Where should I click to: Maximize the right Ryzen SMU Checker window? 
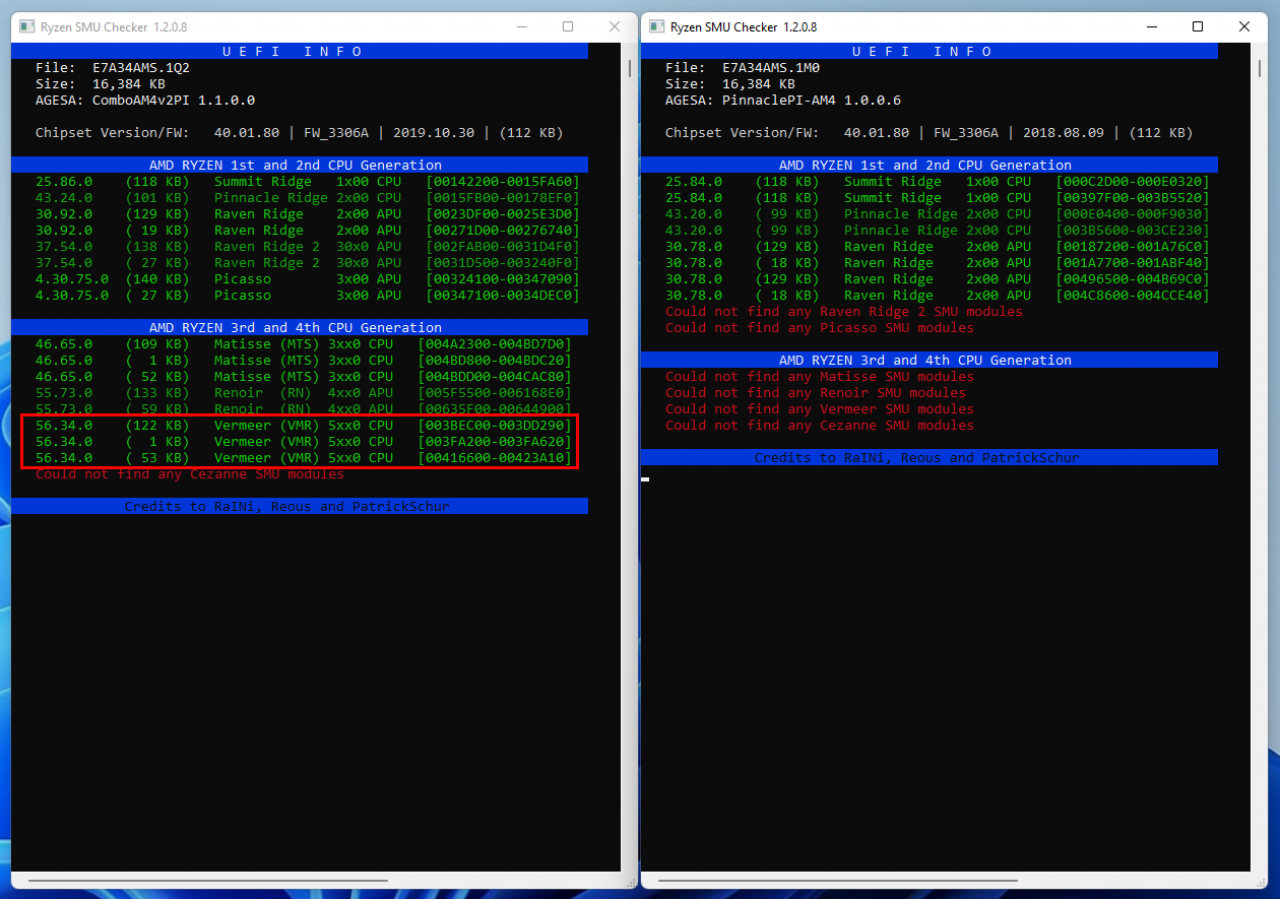(x=1198, y=27)
